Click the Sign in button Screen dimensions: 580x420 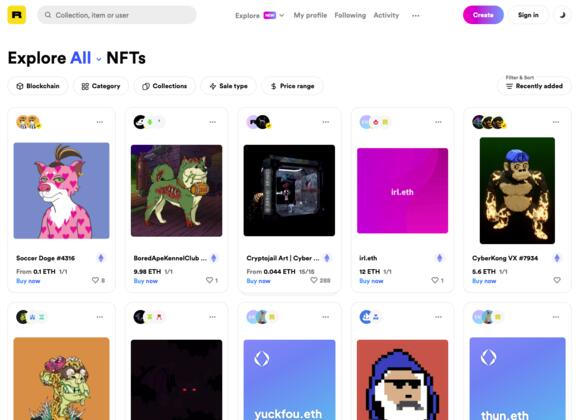click(x=528, y=15)
